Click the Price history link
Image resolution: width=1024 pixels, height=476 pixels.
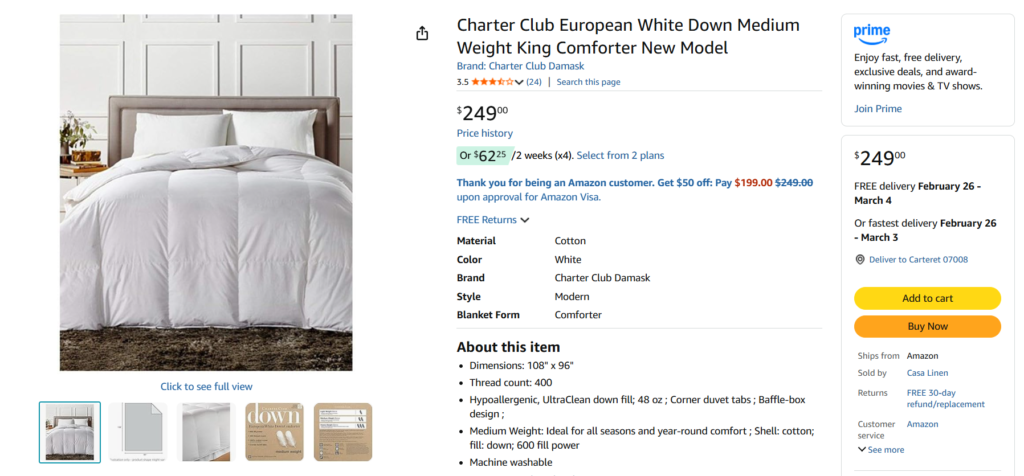485,133
